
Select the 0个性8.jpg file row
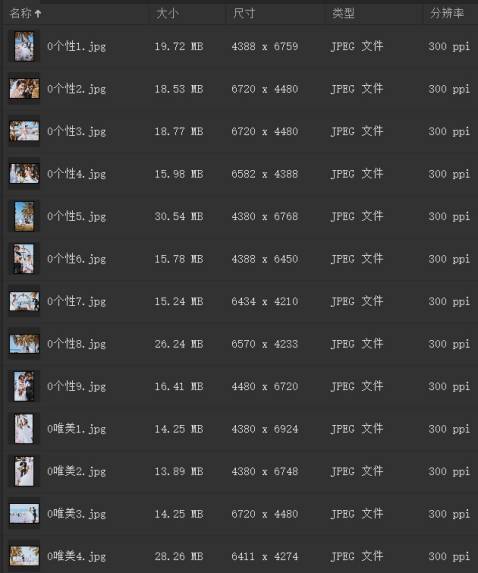point(239,344)
